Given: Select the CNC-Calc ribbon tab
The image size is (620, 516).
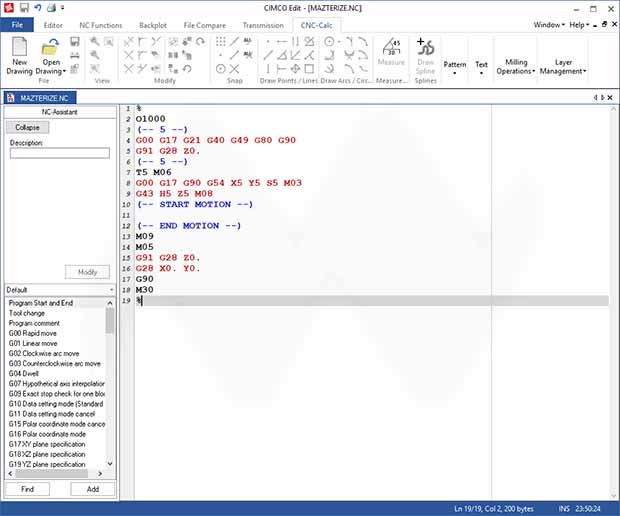Looking at the screenshot, I should click(x=316, y=25).
